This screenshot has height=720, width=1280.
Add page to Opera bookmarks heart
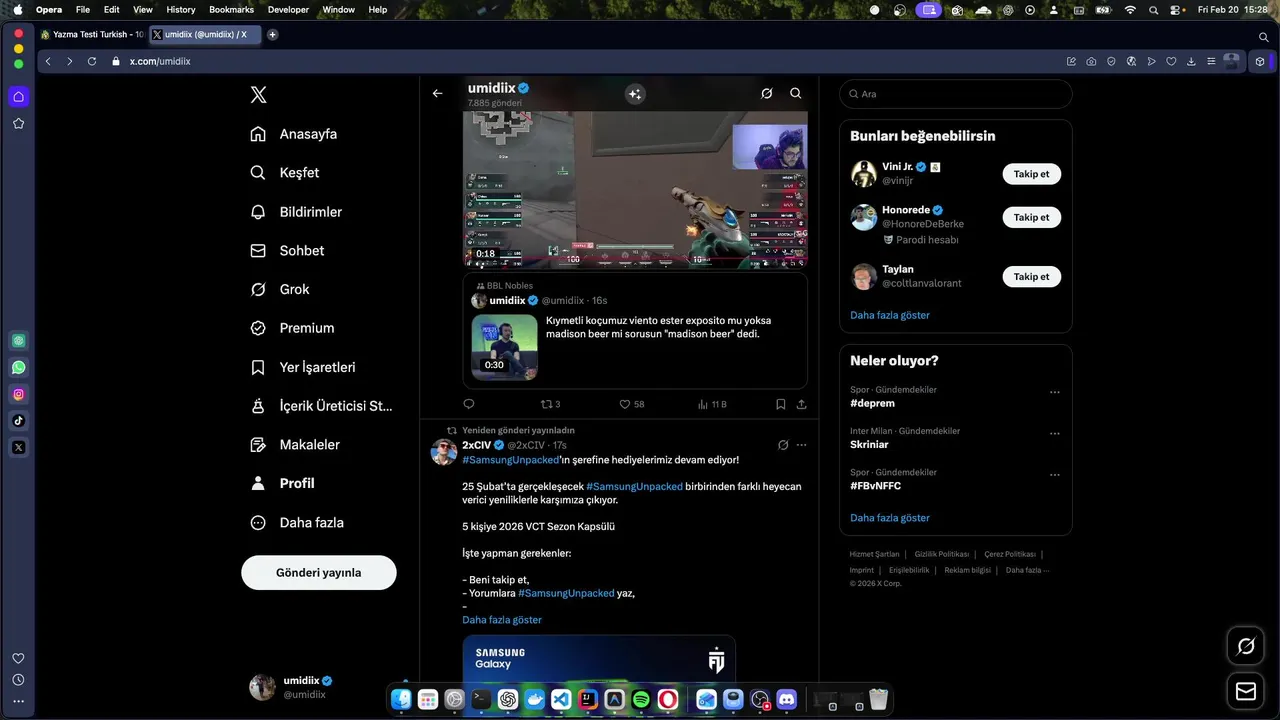1171,61
